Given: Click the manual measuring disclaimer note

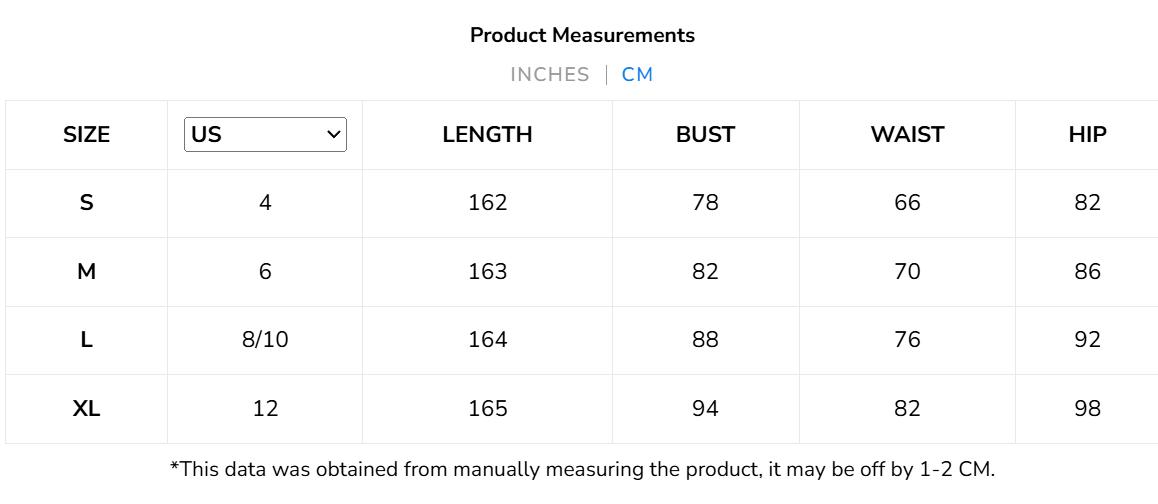Looking at the screenshot, I should pyautogui.click(x=582, y=469).
